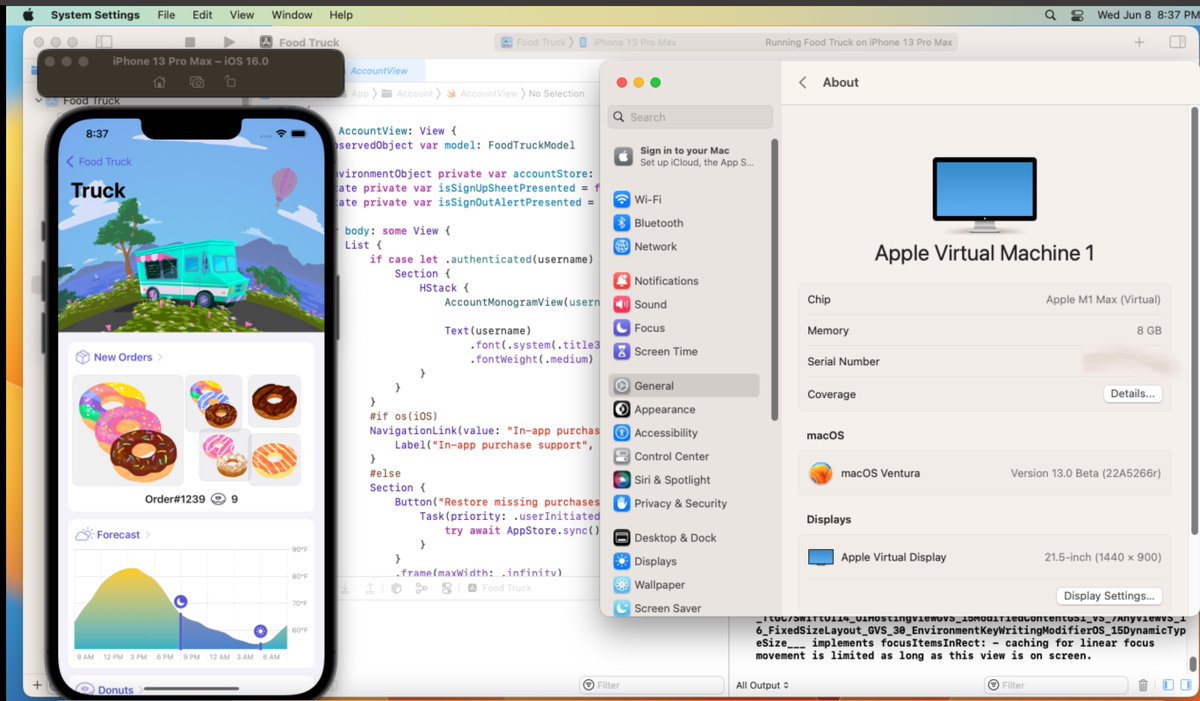Select General in the sidebar

point(685,386)
